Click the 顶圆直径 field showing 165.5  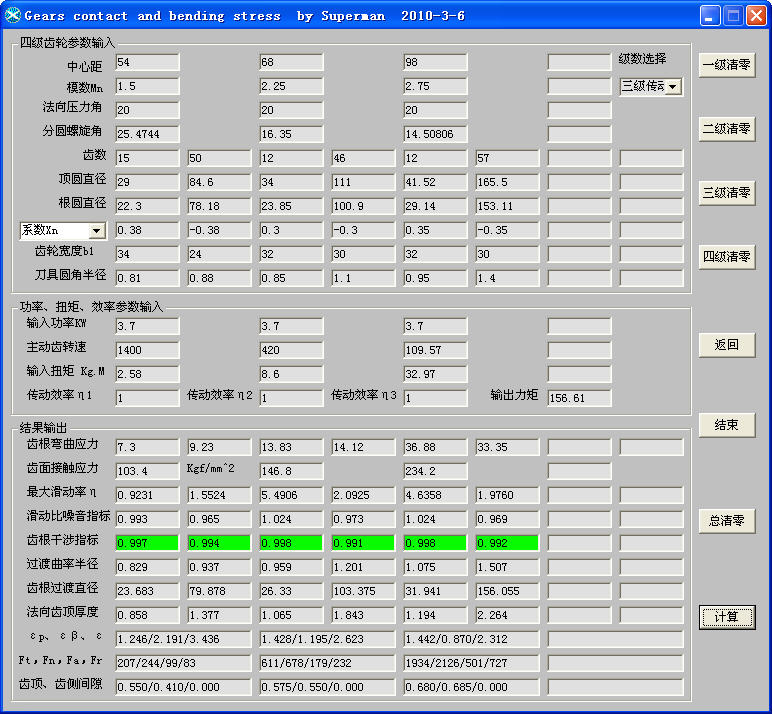coord(507,182)
